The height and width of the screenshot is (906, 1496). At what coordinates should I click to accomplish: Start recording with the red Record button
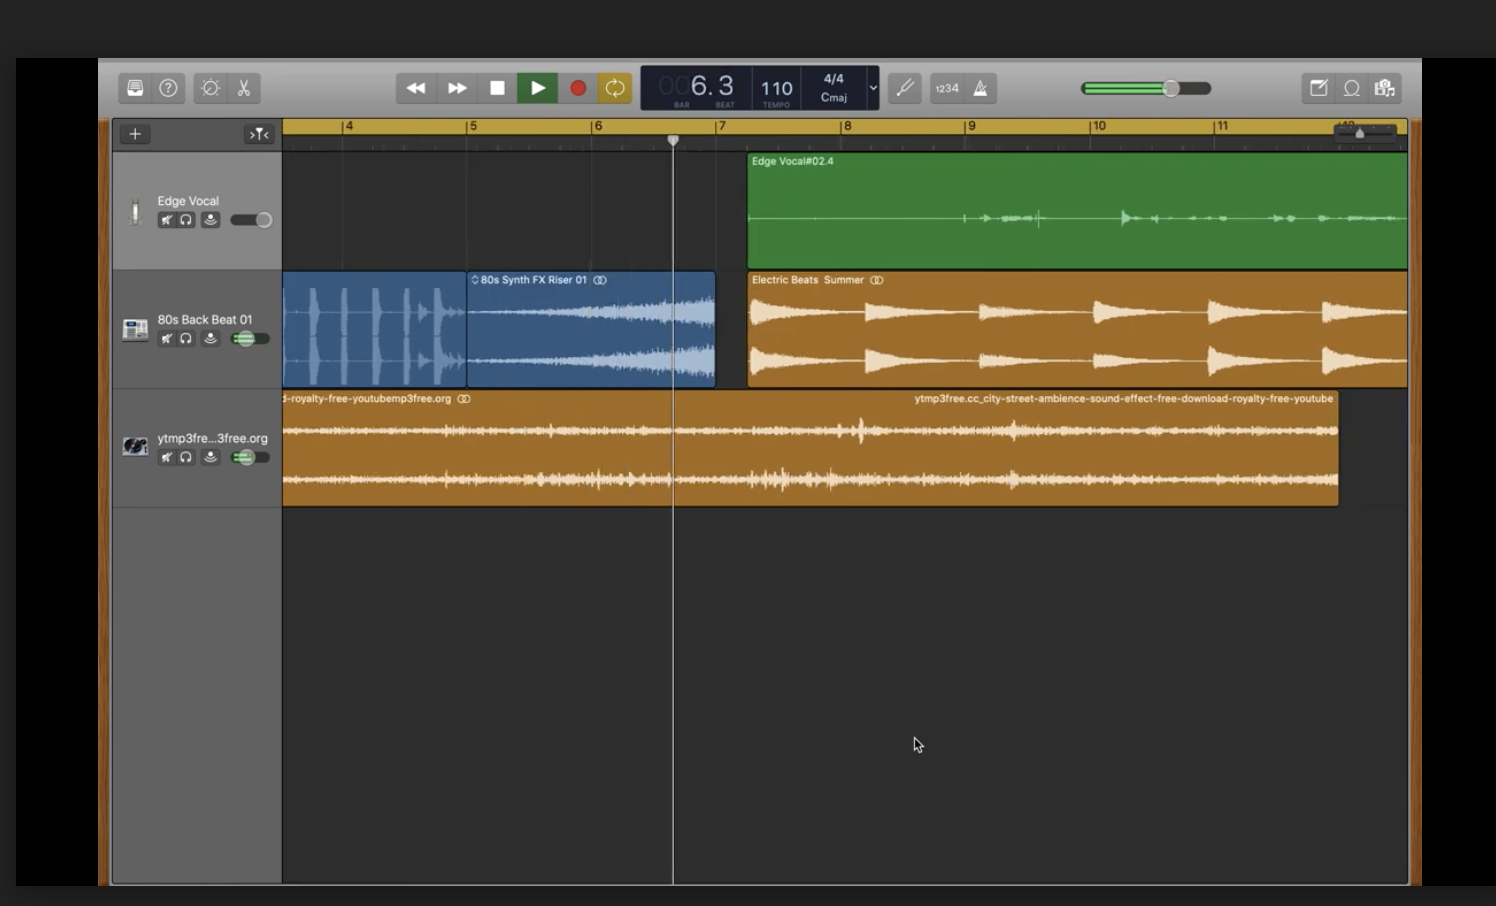[578, 88]
